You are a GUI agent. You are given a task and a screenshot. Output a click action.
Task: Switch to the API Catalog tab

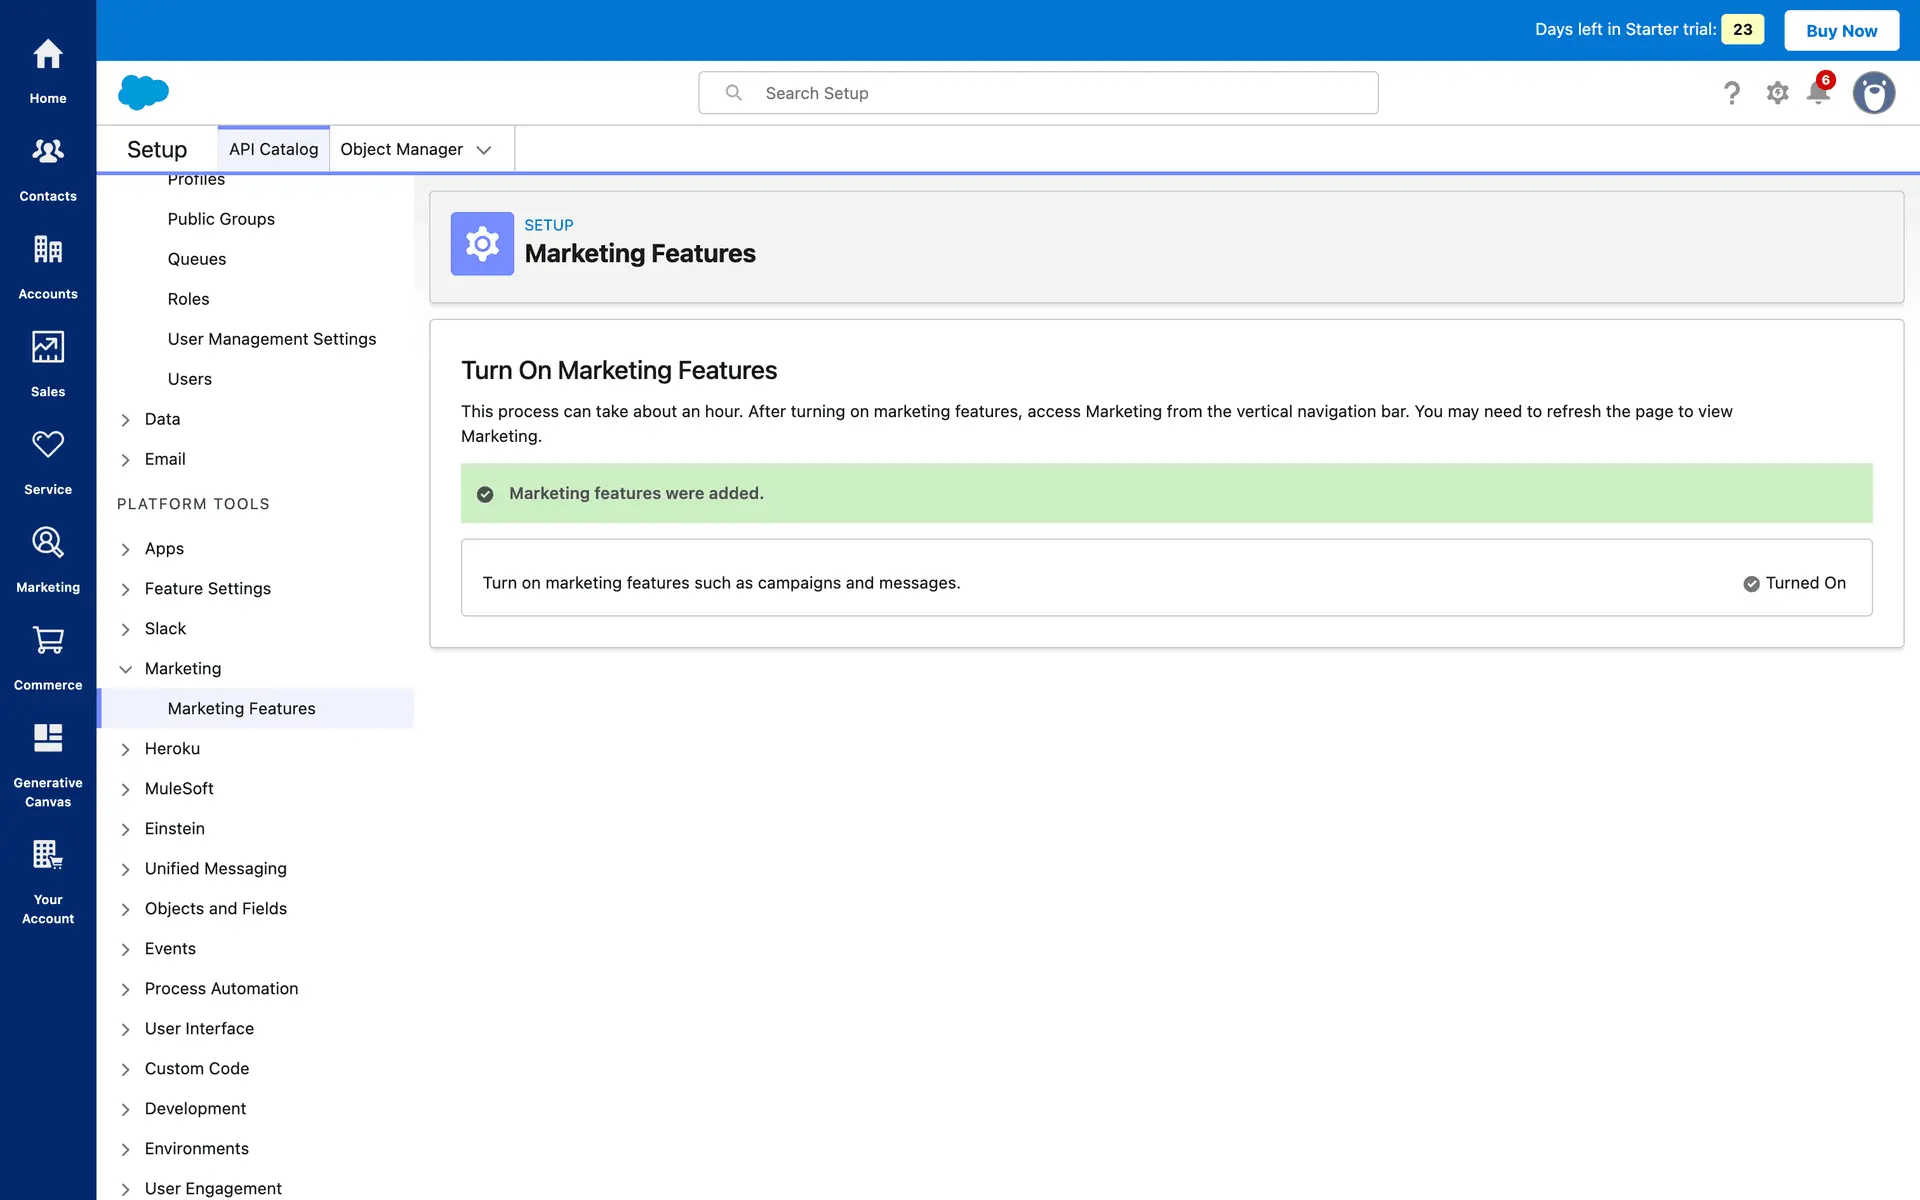(273, 149)
